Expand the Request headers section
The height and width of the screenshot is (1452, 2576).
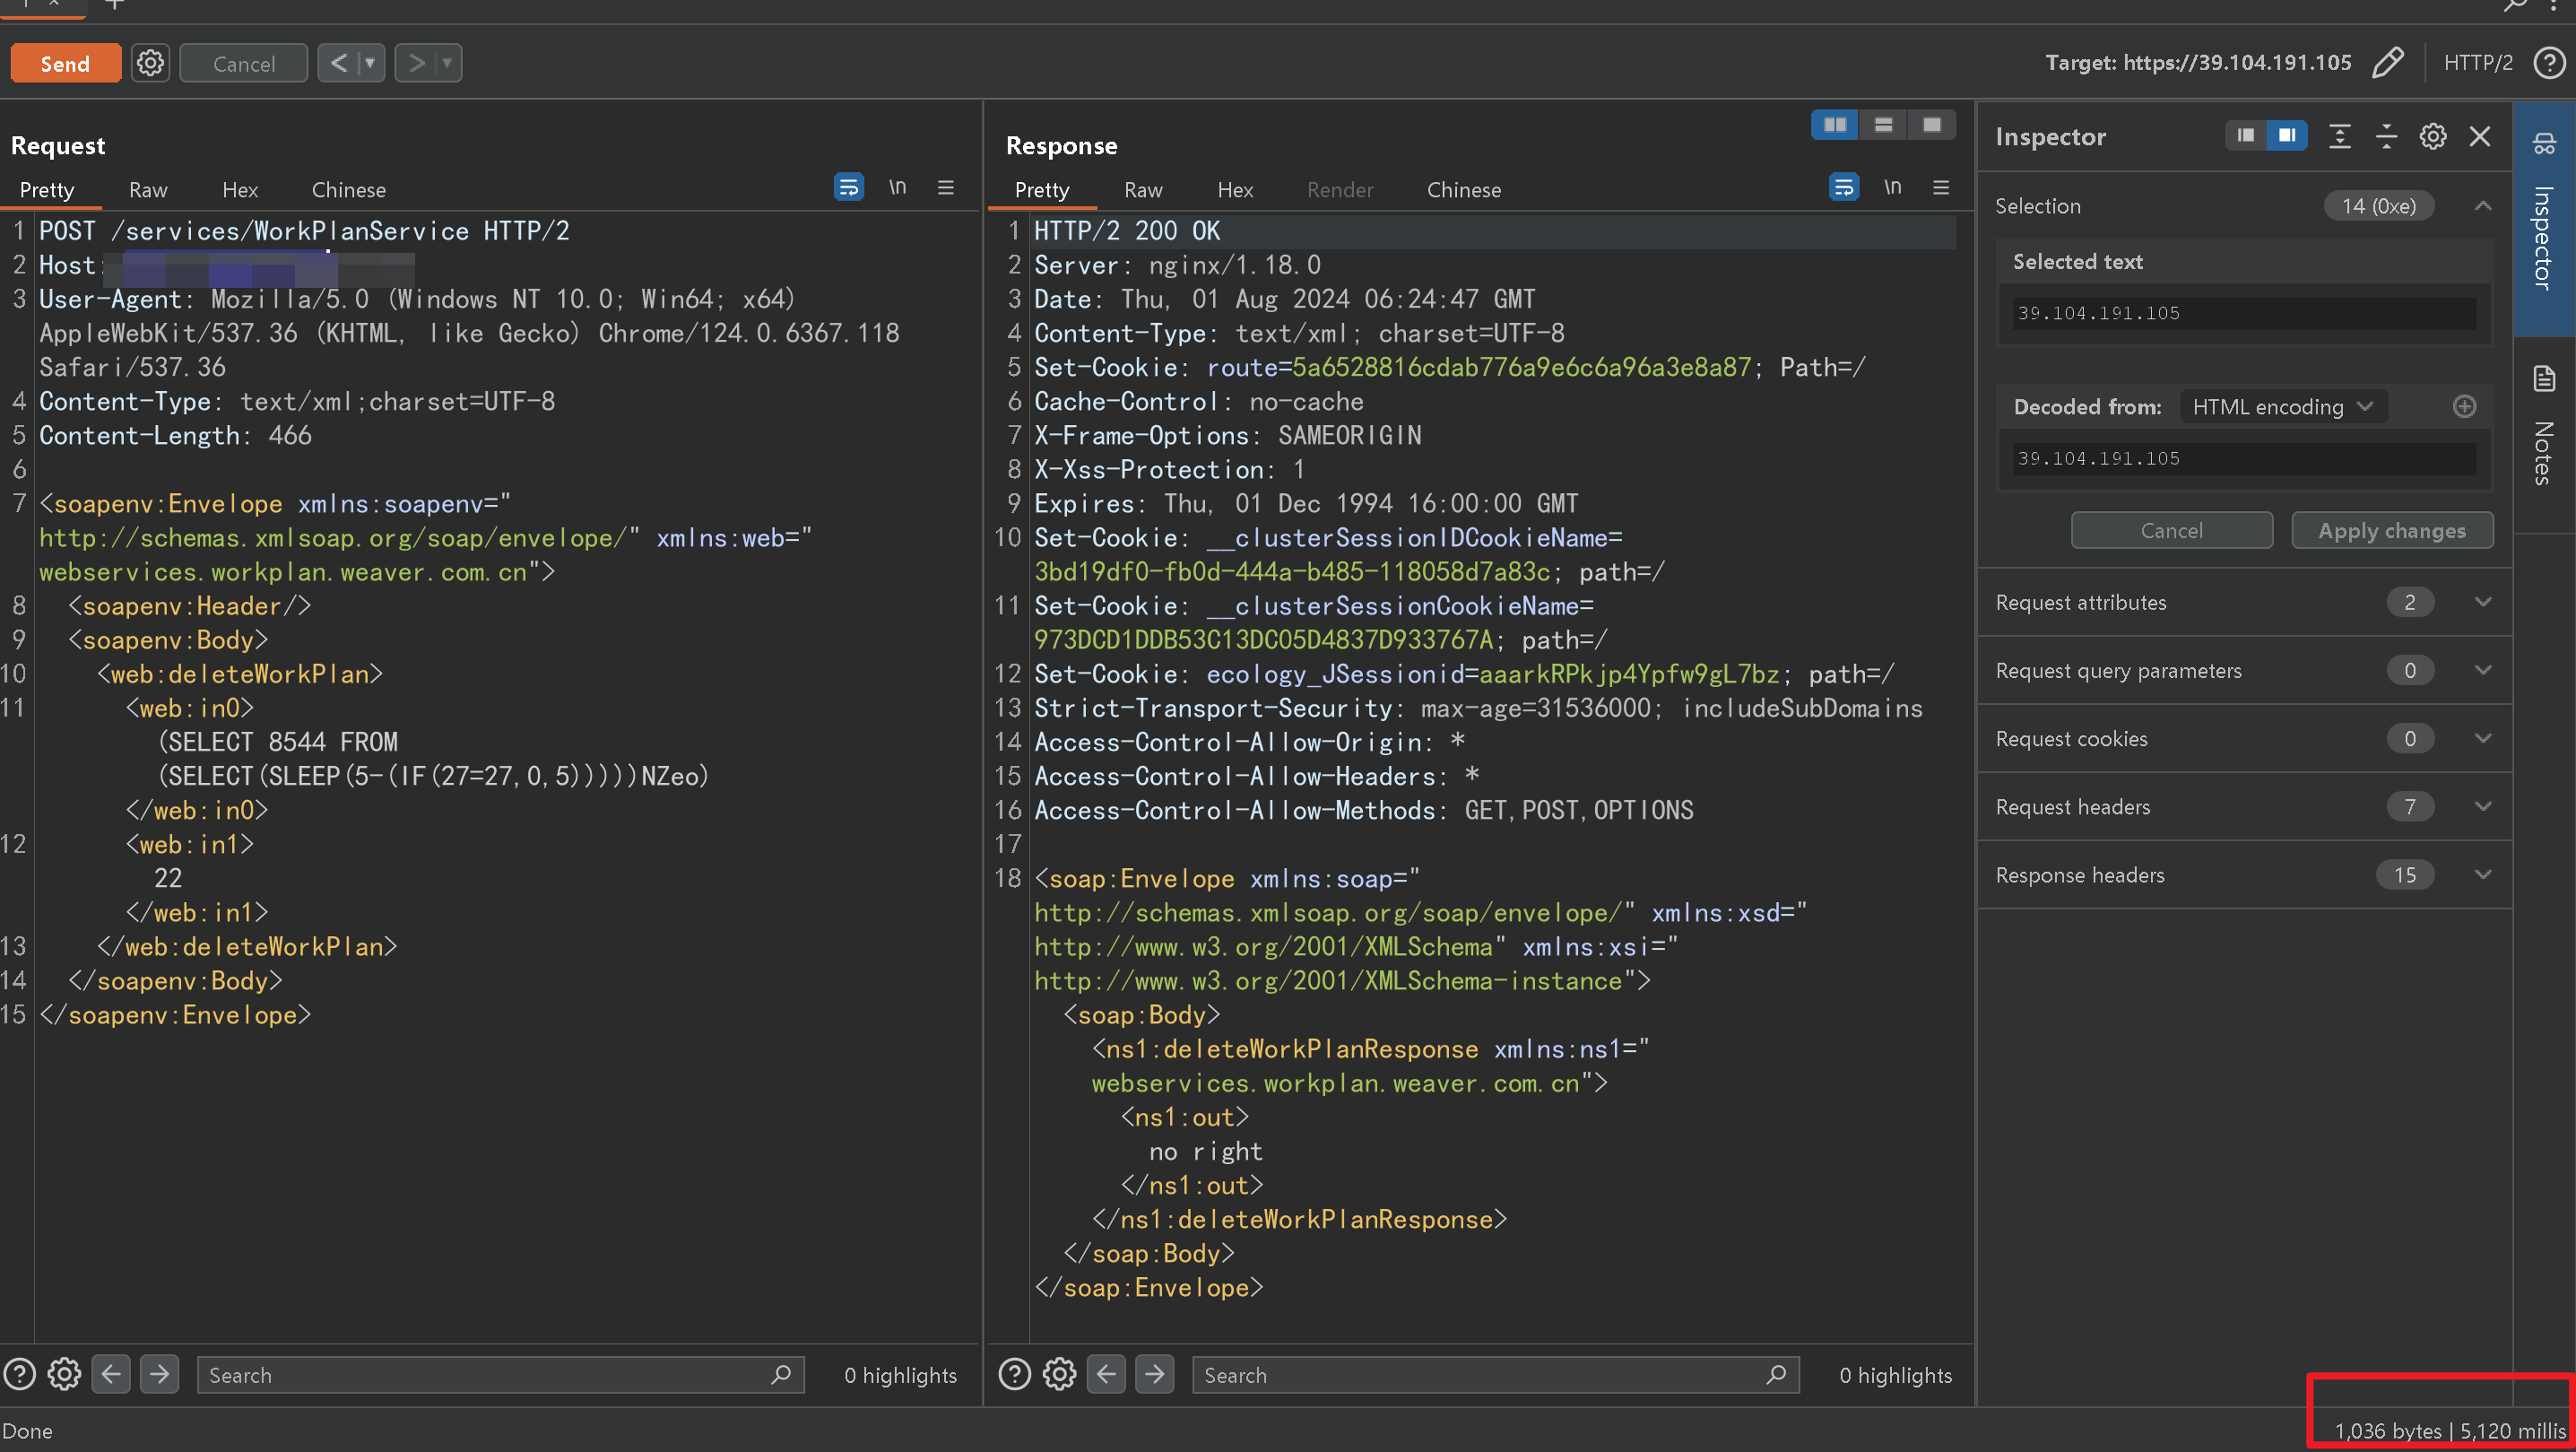click(x=2482, y=806)
